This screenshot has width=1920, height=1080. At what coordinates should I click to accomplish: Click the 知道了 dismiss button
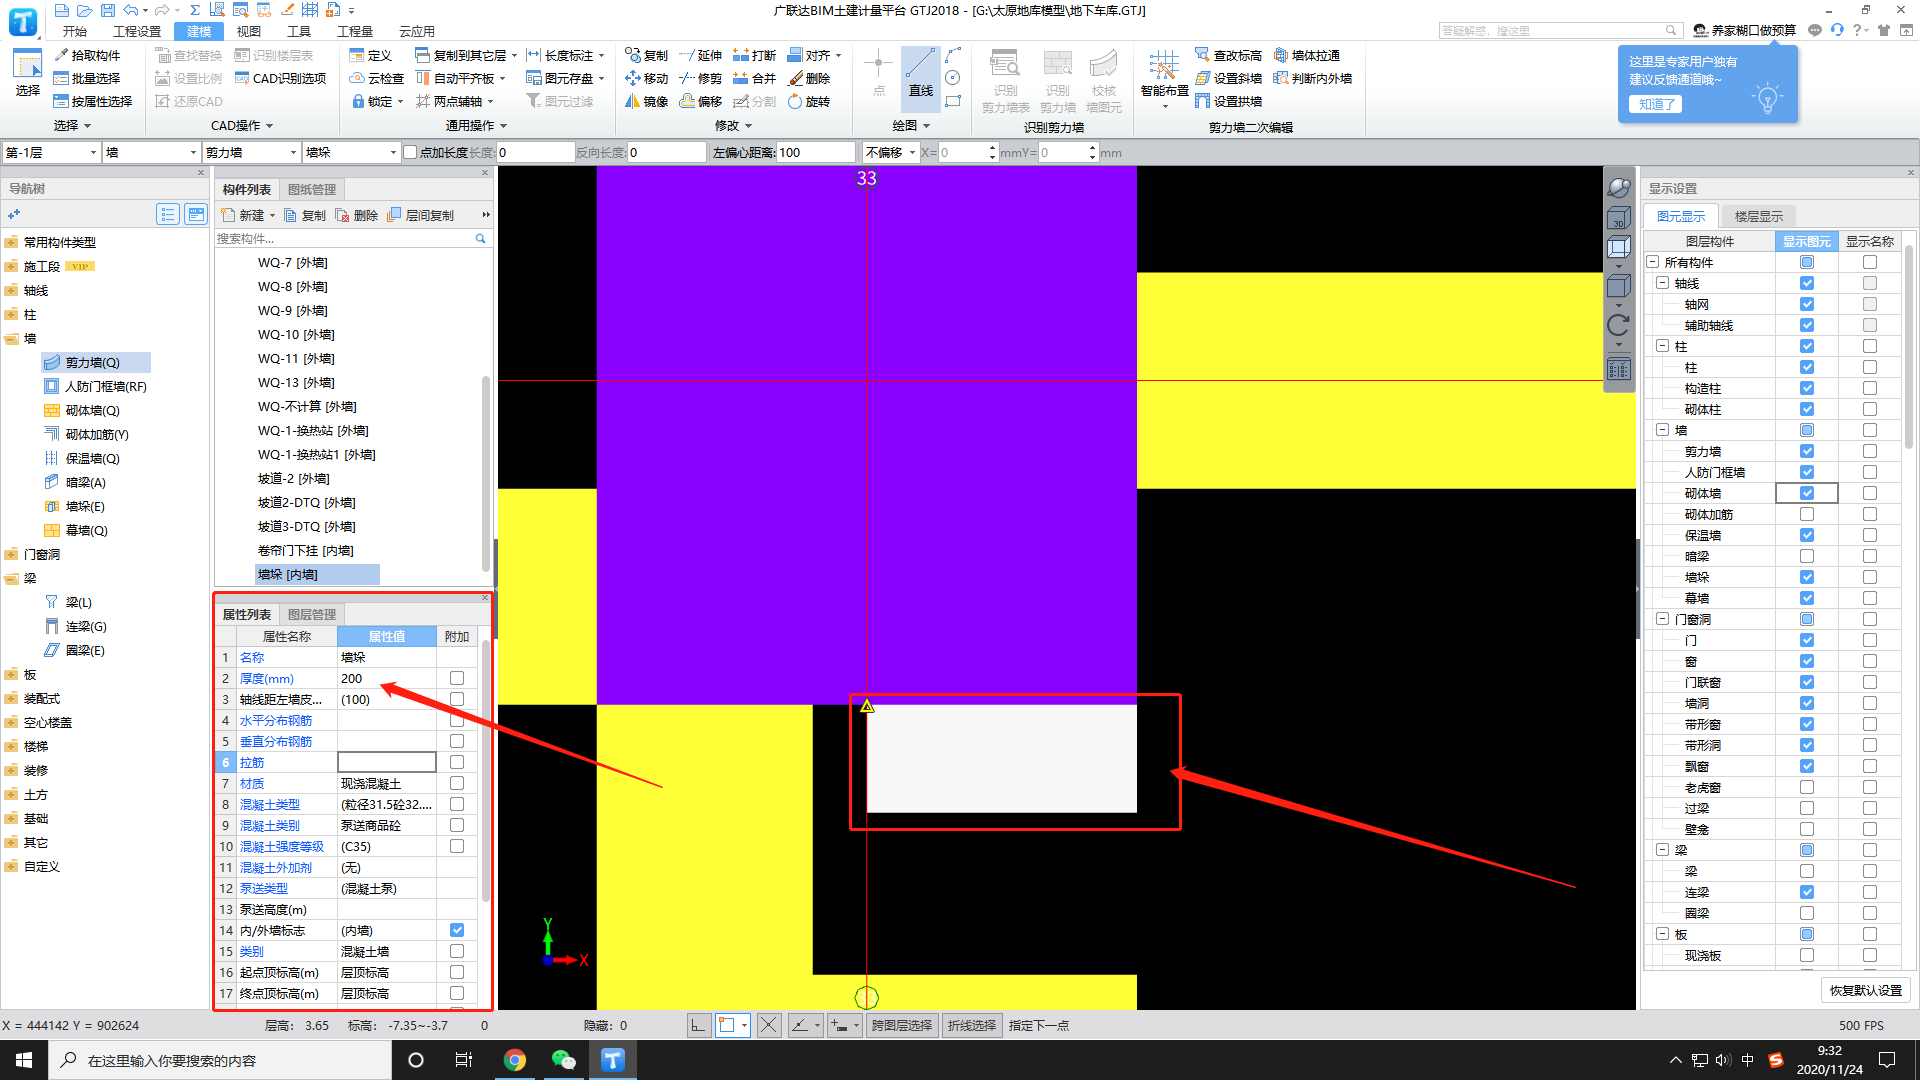[x=1656, y=104]
